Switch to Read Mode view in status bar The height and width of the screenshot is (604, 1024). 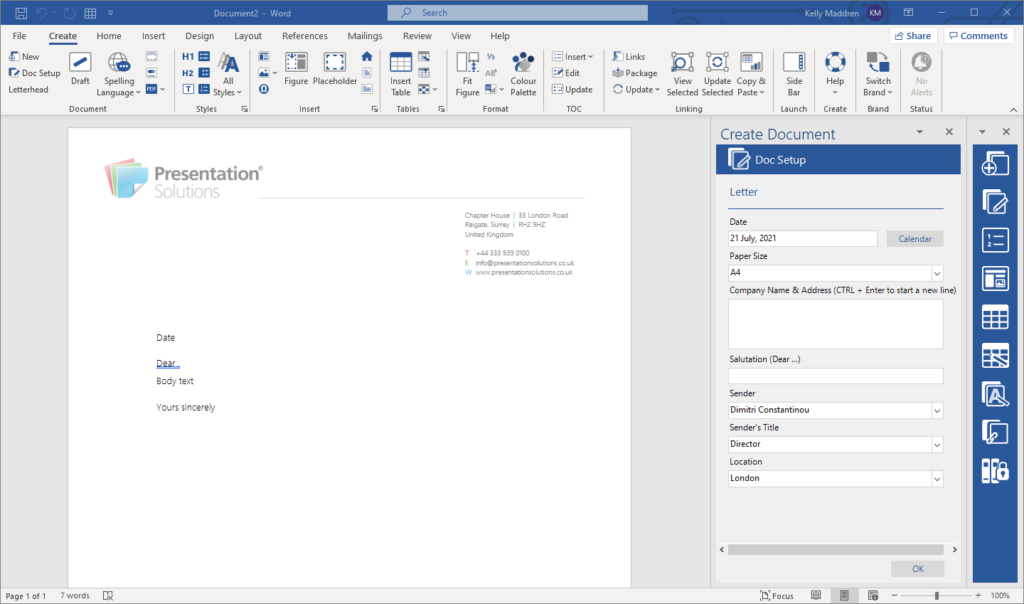pyautogui.click(x=816, y=596)
